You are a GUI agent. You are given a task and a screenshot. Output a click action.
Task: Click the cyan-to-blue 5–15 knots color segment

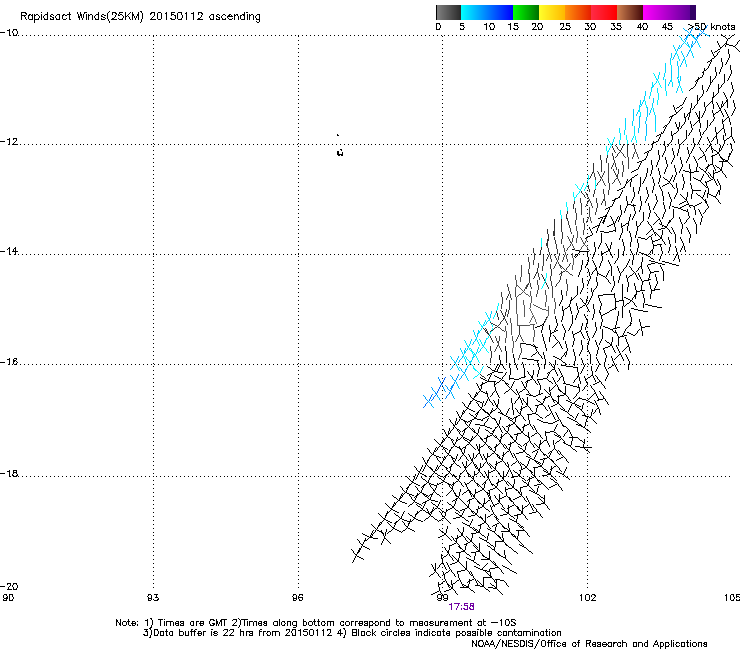coord(487,12)
